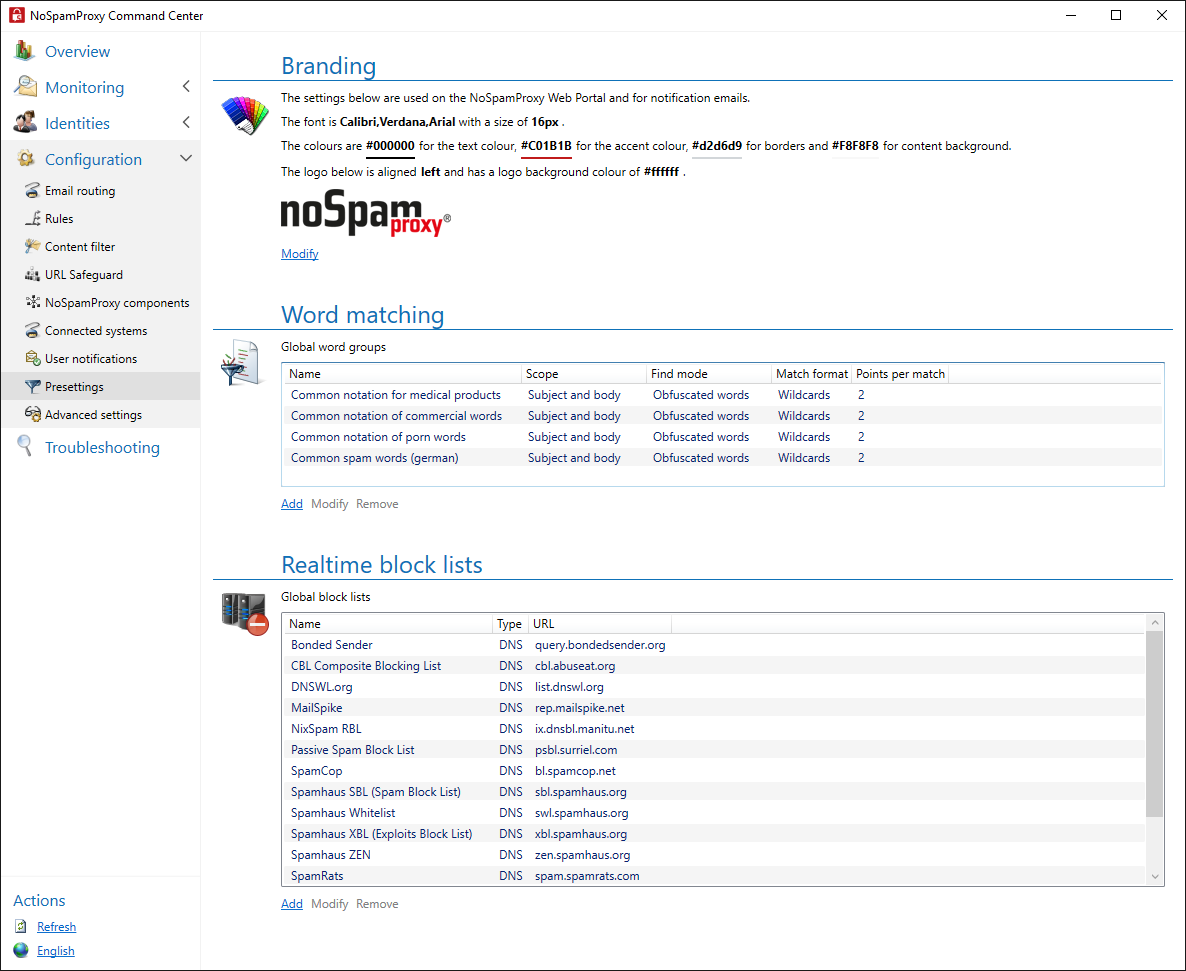Click the Find mode column header

[x=709, y=374]
